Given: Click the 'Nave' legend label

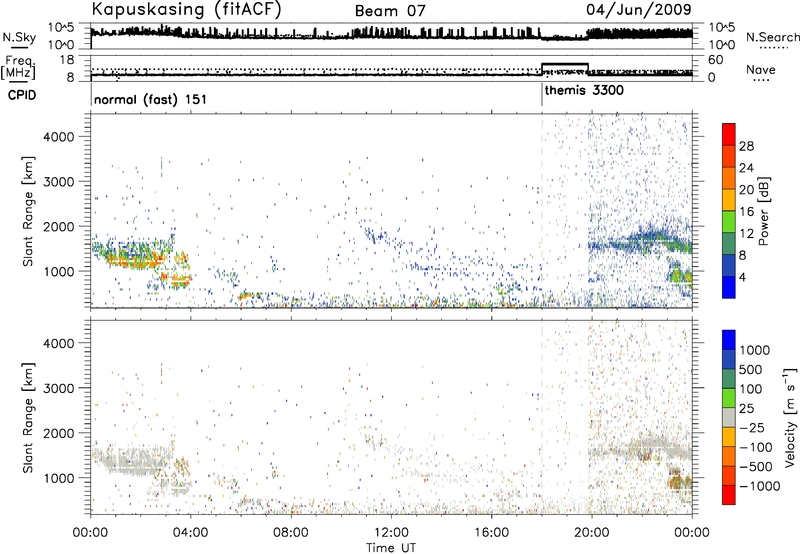Looking at the screenshot, I should tap(761, 69).
